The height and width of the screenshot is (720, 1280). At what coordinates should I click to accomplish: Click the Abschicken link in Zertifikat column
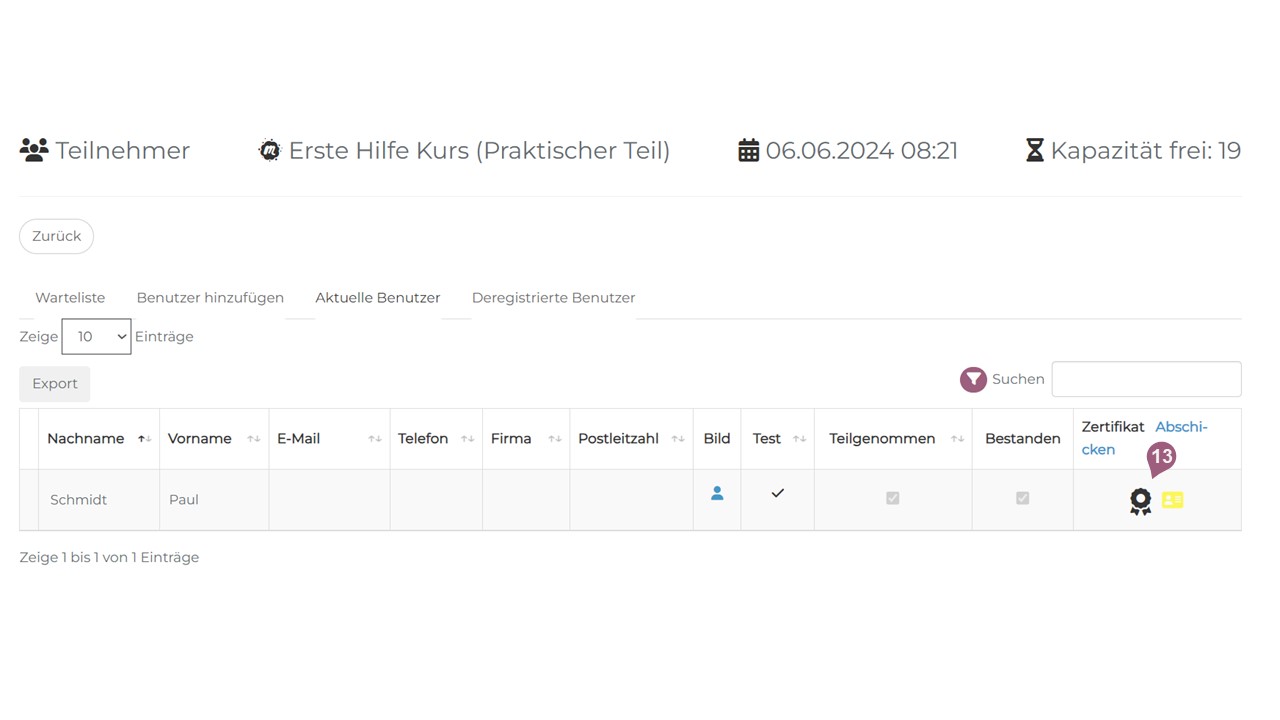point(1180,428)
